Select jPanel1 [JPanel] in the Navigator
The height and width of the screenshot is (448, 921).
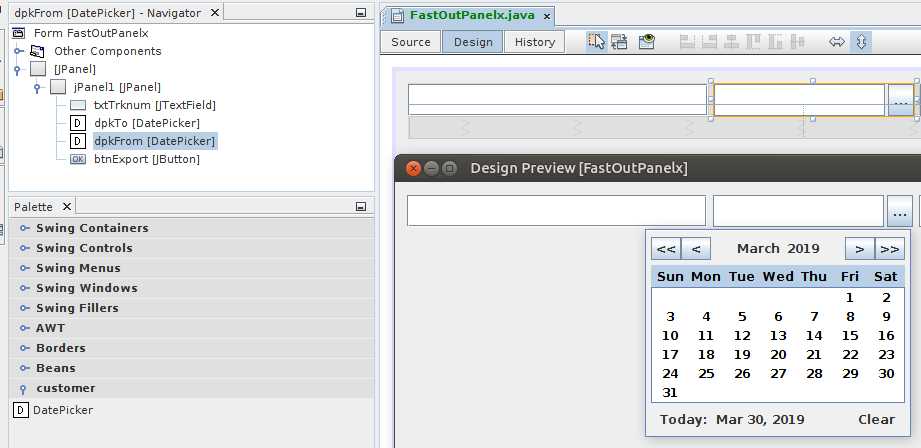point(117,87)
